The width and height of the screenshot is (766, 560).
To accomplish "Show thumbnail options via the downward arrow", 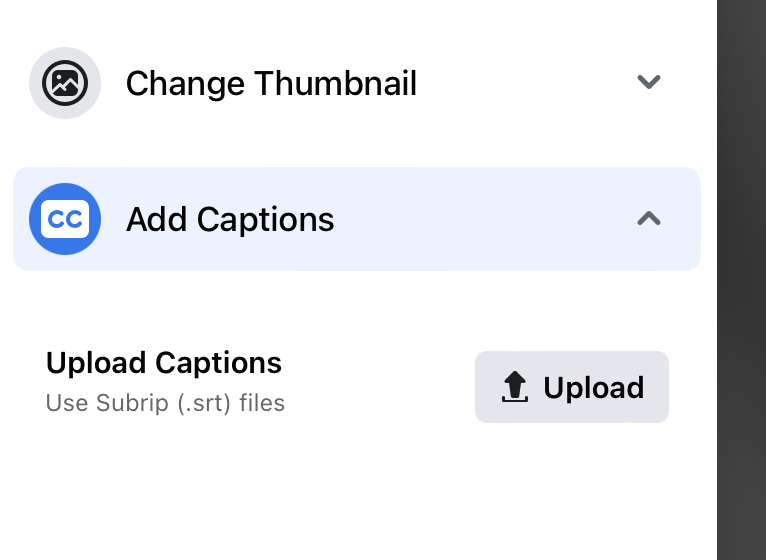I will point(649,82).
